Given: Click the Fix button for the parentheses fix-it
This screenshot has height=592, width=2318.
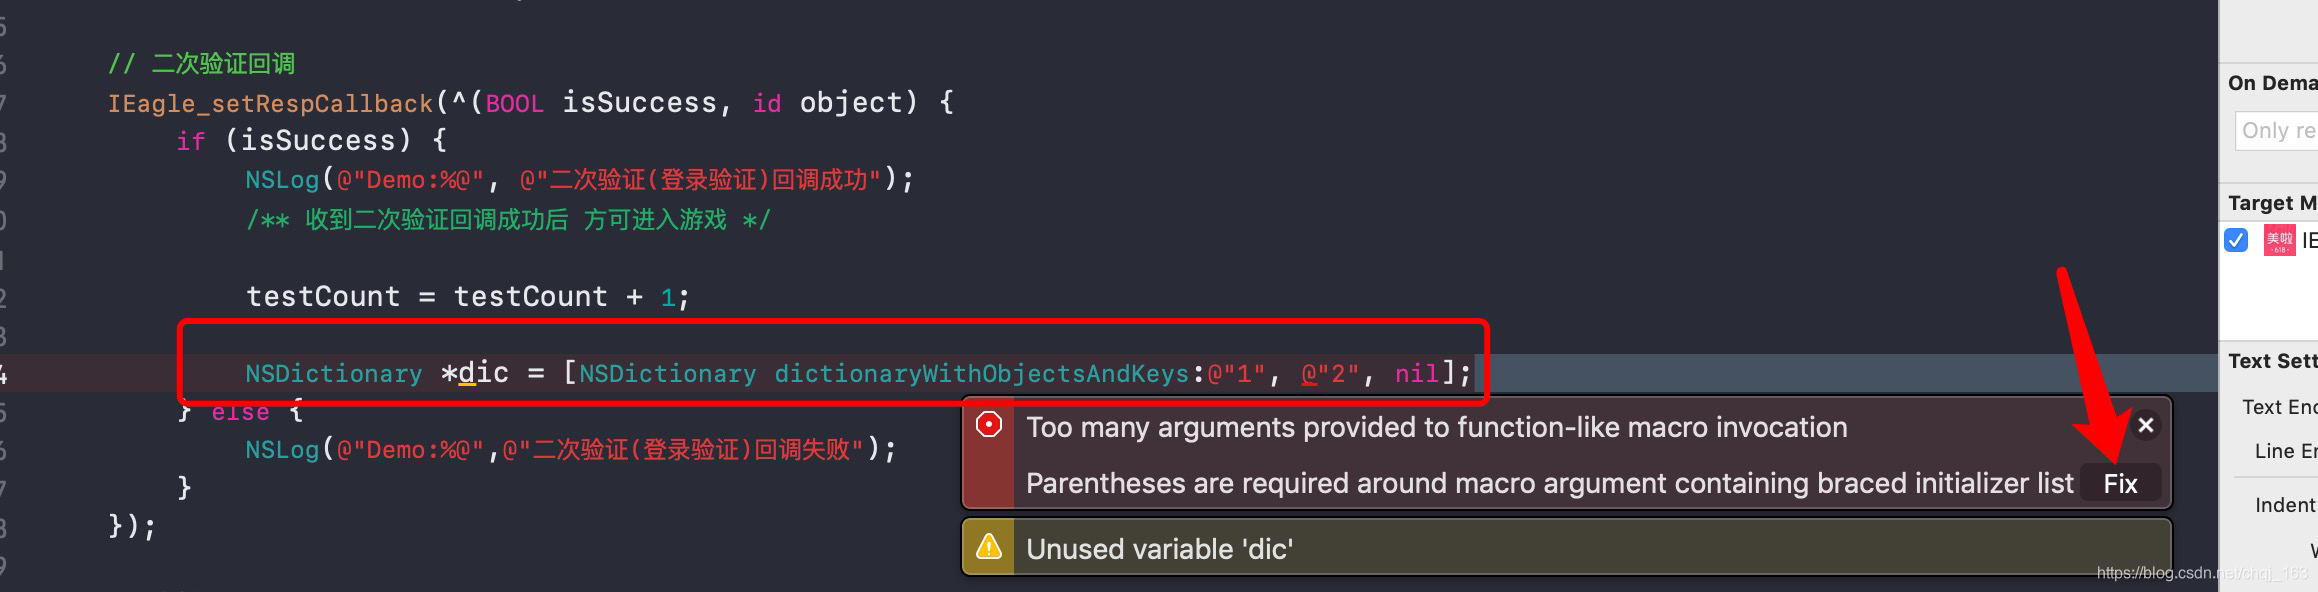Looking at the screenshot, I should click(x=2121, y=483).
